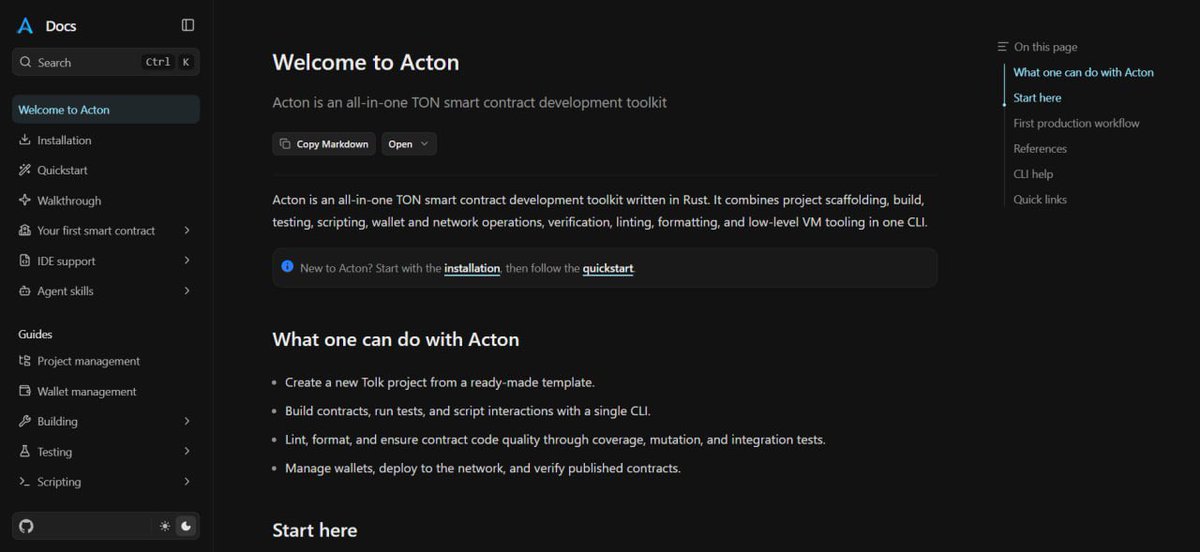The width and height of the screenshot is (1200, 552).
Task: Click the Quickstart wand icon
Action: tap(25, 170)
